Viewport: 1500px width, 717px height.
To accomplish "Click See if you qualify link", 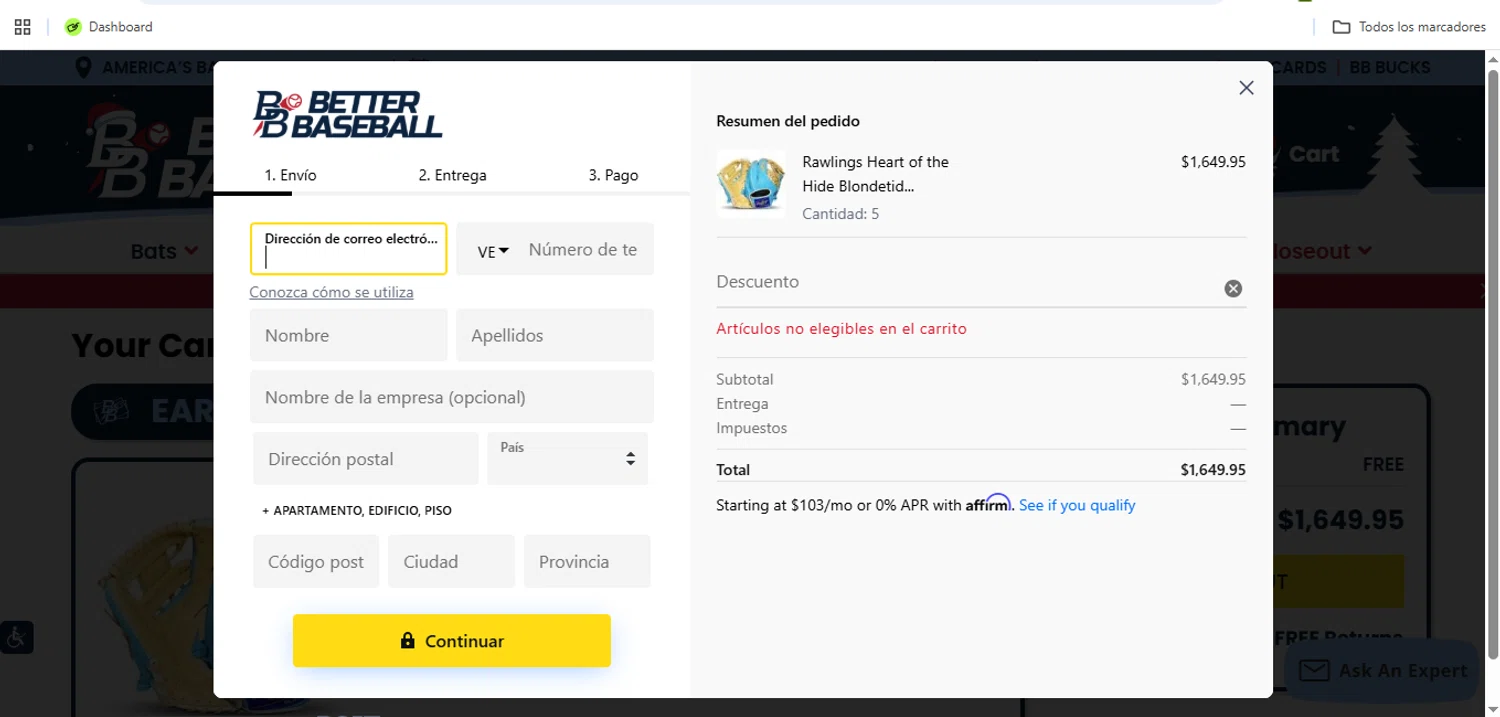I will coord(1077,505).
